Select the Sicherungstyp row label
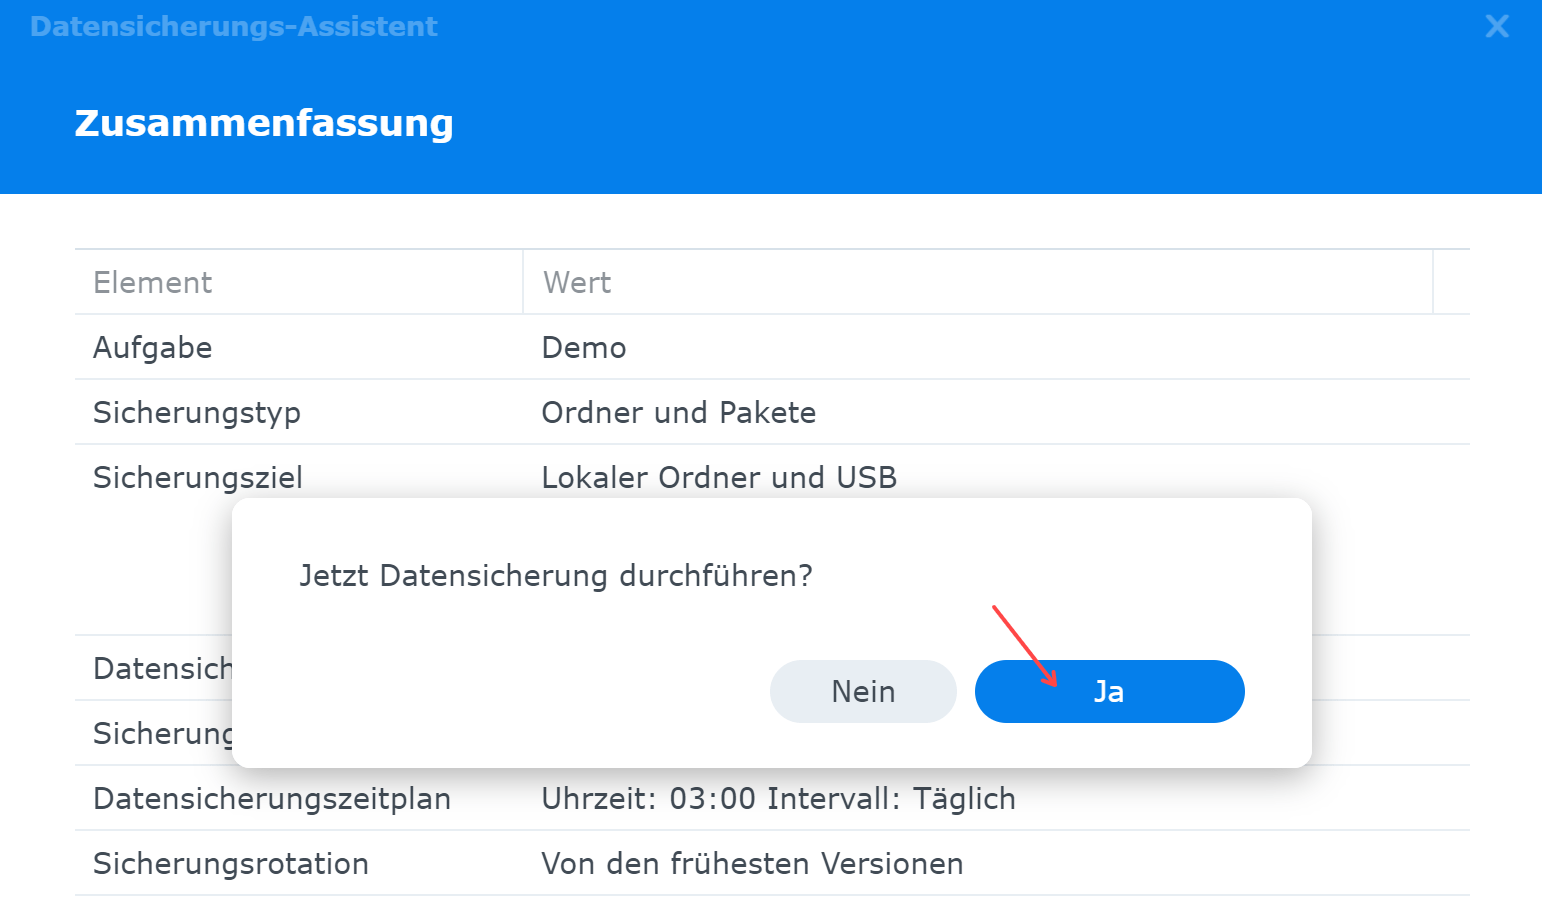This screenshot has height=910, width=1542. 197,413
